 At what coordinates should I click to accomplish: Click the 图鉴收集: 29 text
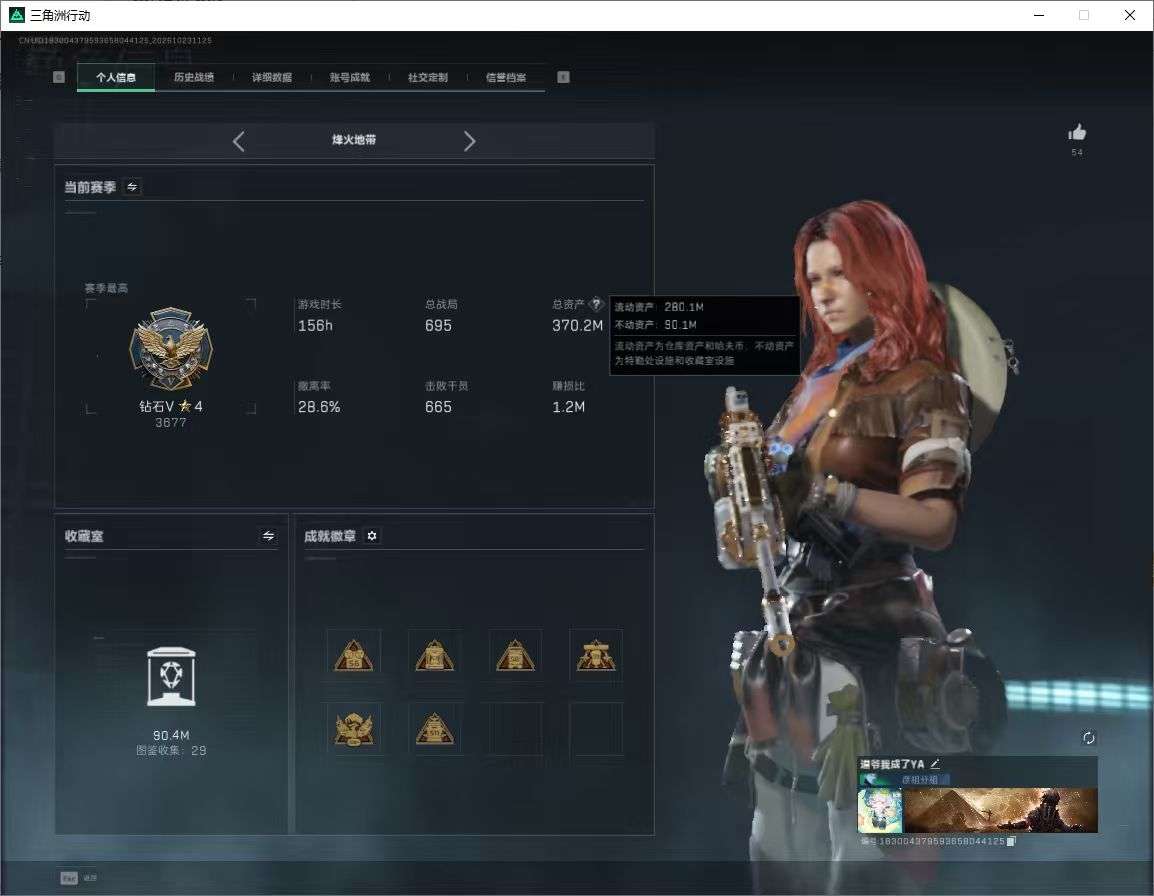(x=171, y=750)
